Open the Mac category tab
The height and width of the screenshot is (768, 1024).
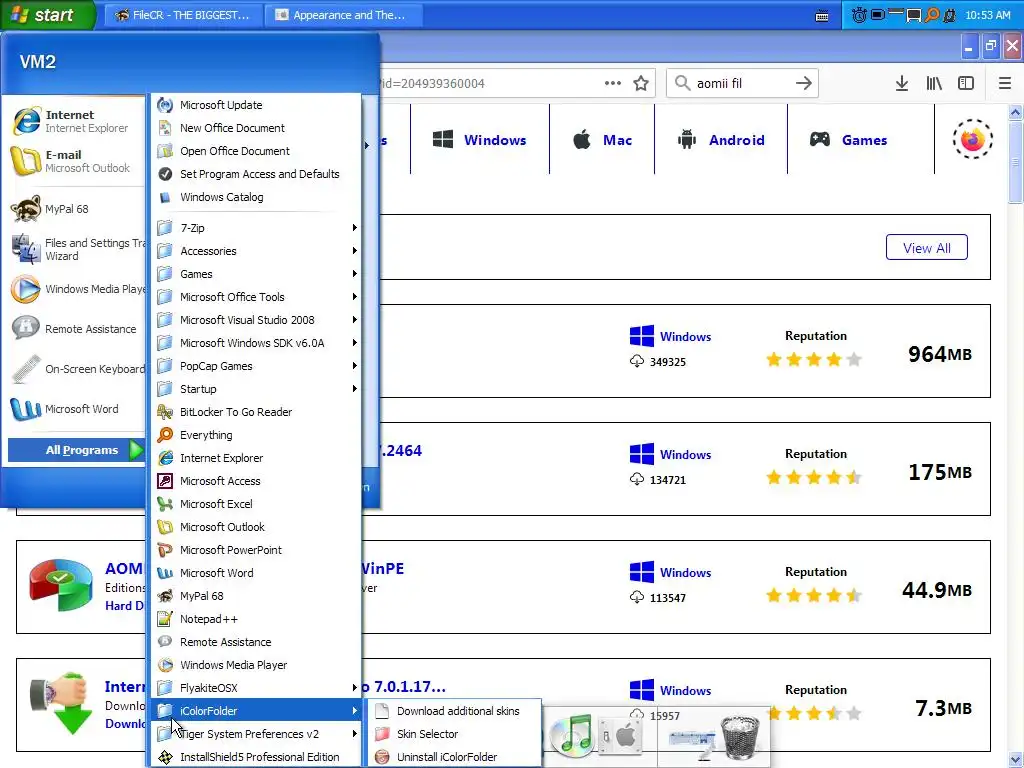[x=602, y=140]
